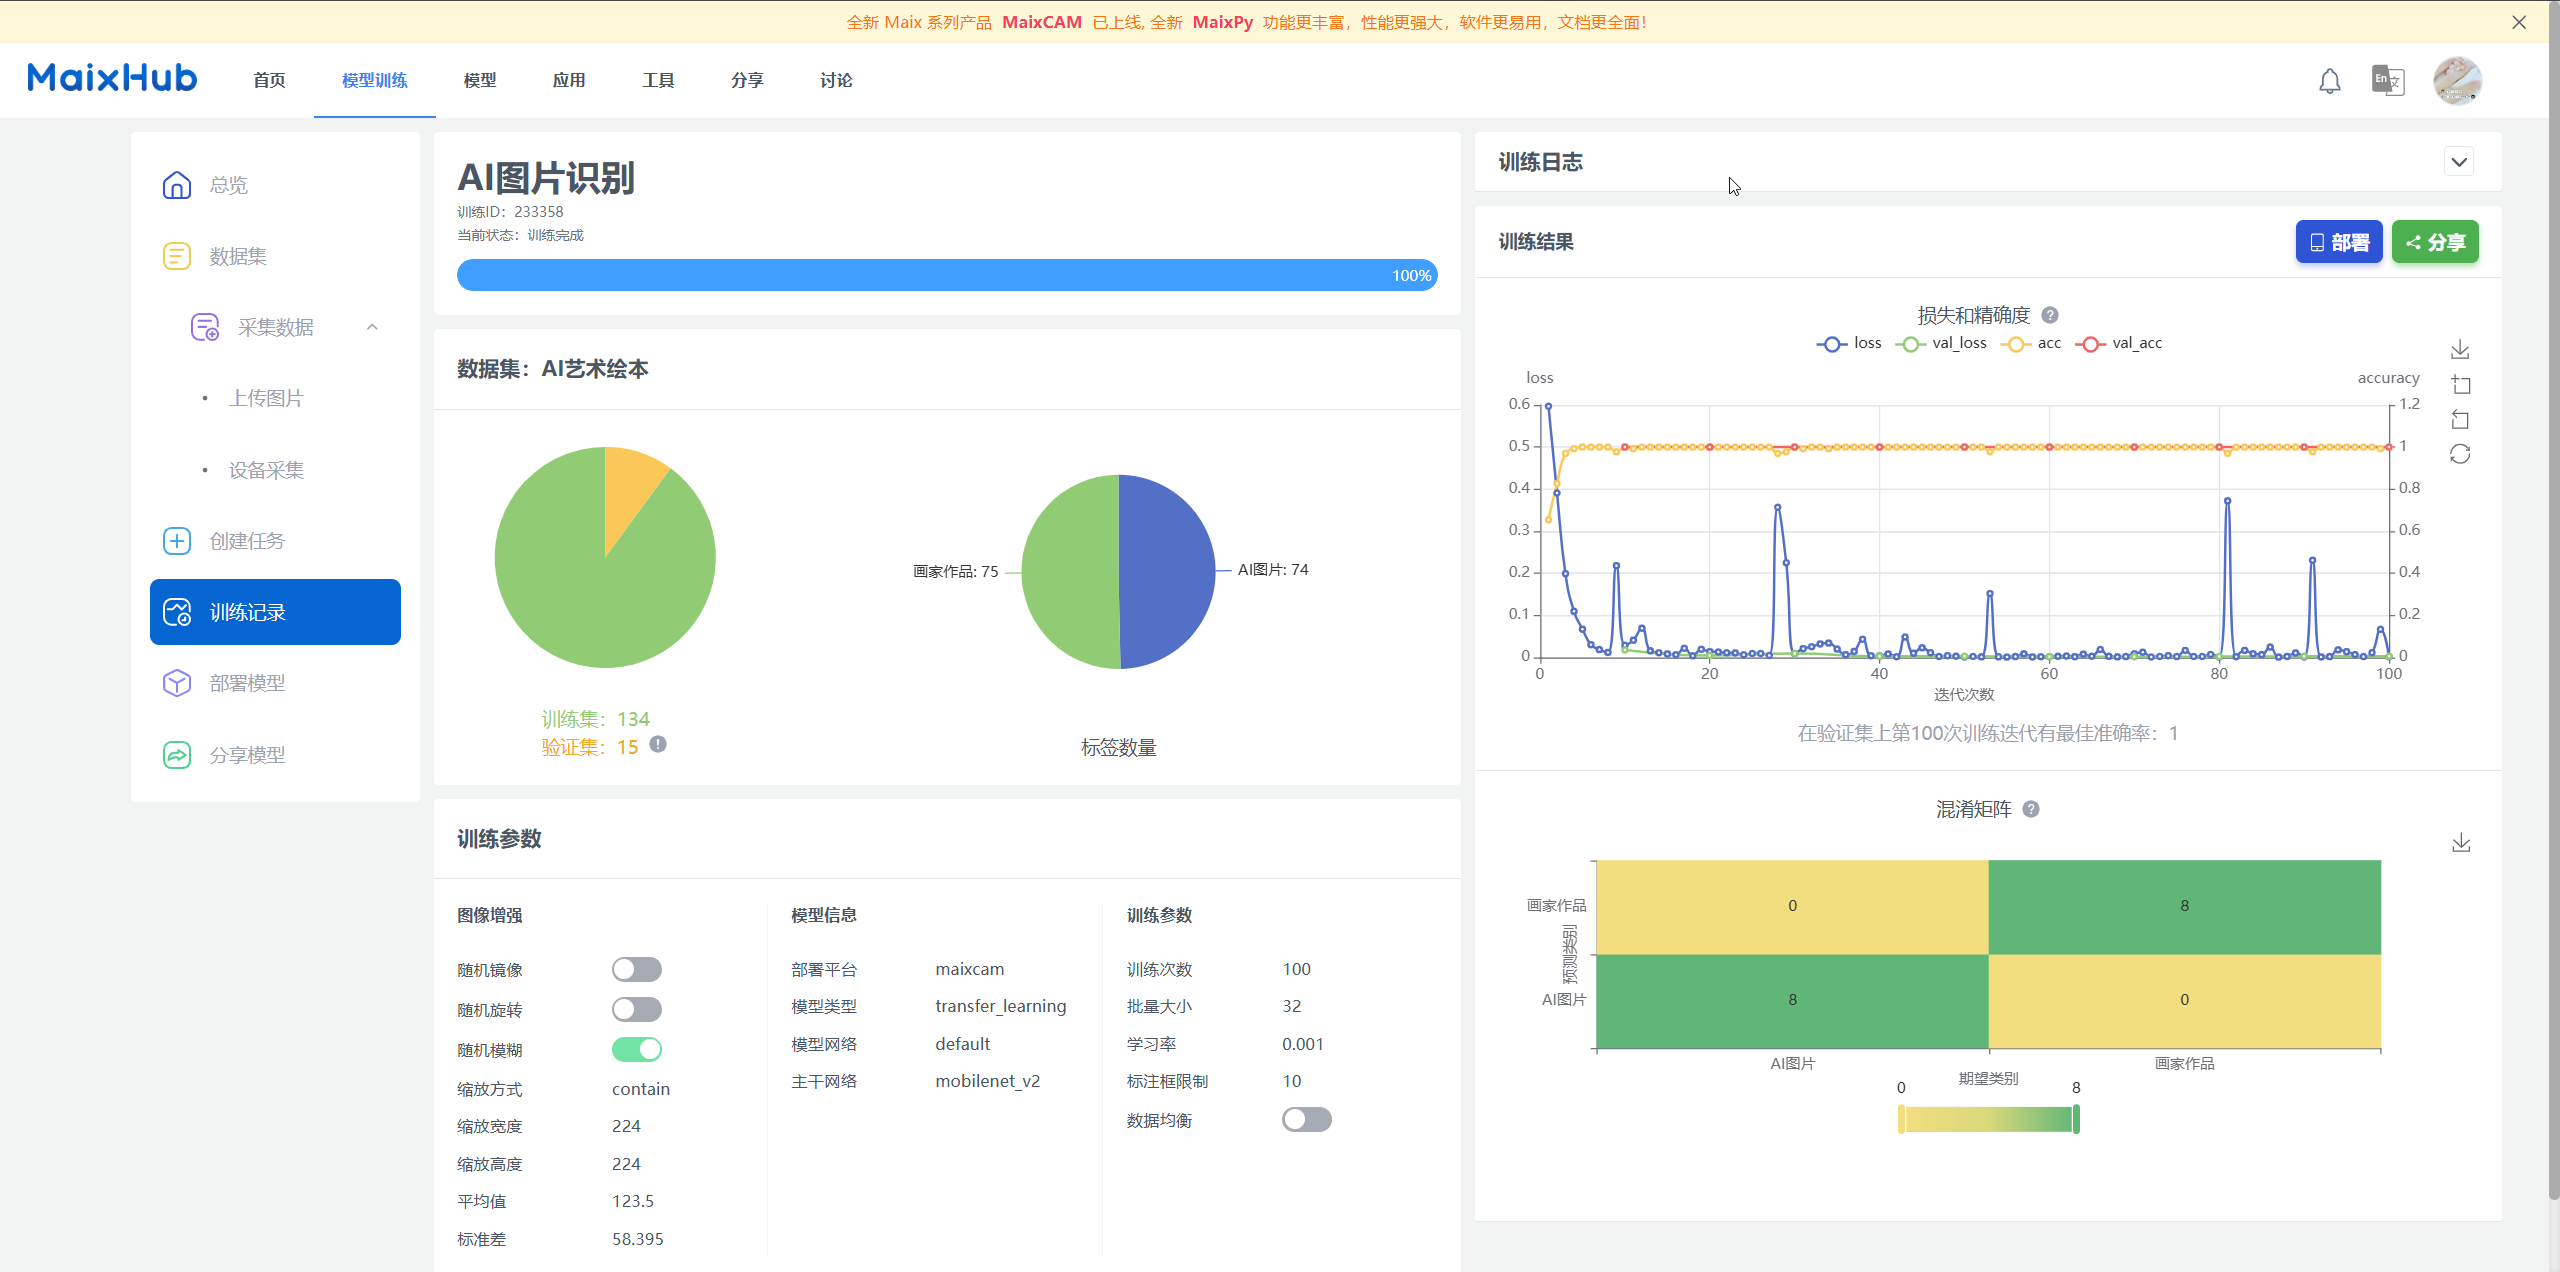Toggle the val_acc series legend

tap(2119, 343)
